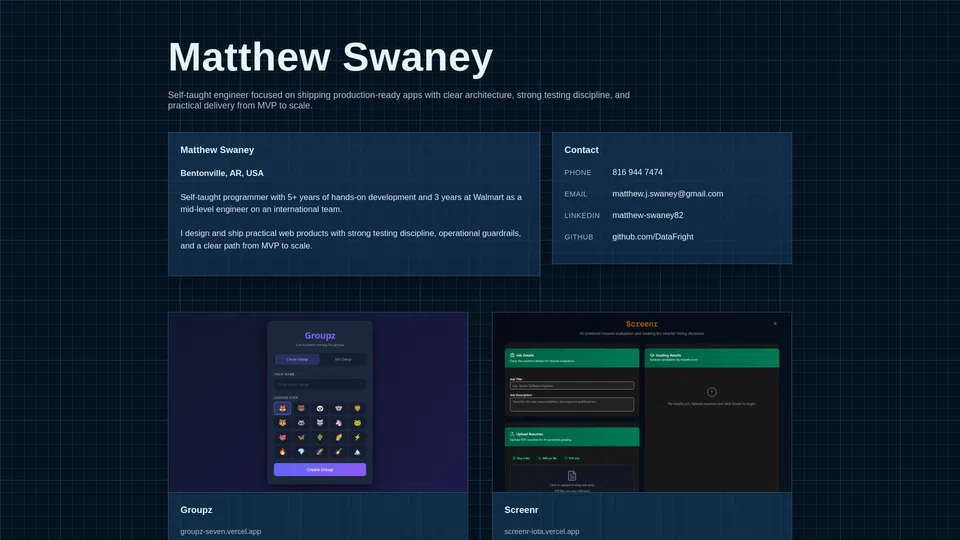
Task: Choose the panda emoji icon
Action: pyautogui.click(x=320, y=408)
